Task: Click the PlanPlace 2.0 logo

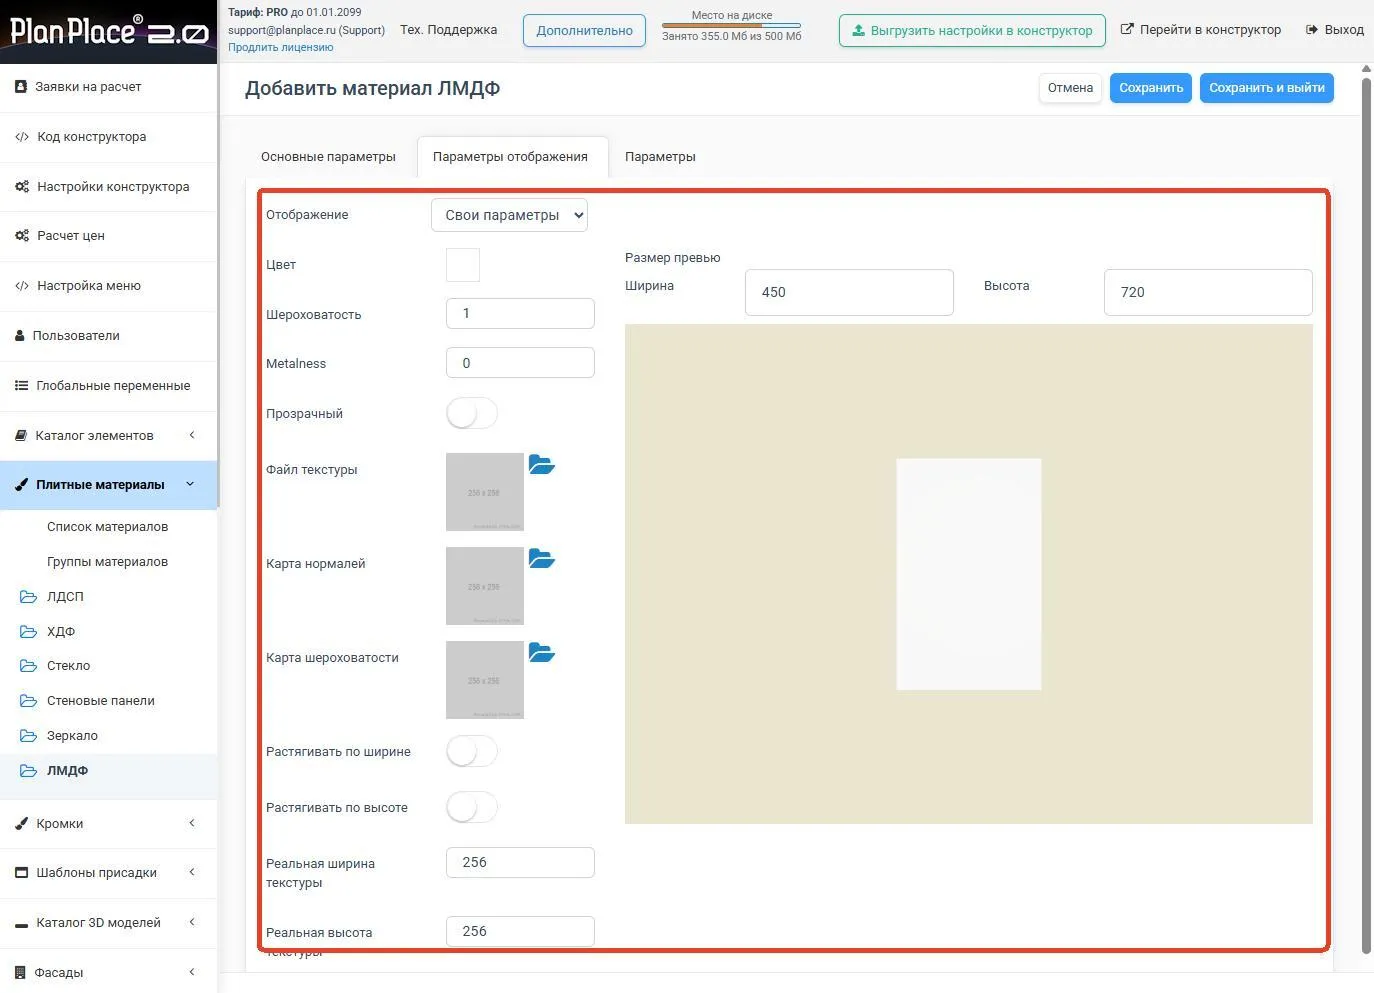Action: (108, 31)
